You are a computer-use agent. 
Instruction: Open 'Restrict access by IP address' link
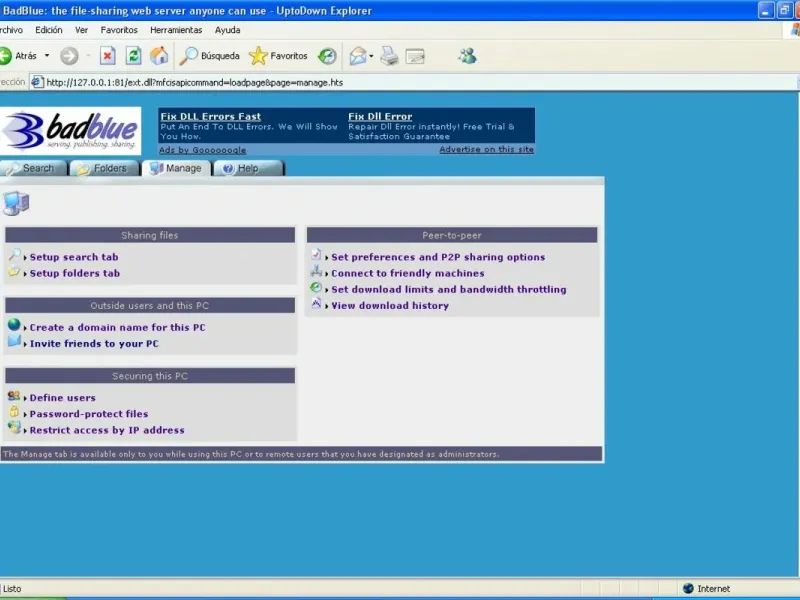point(107,431)
